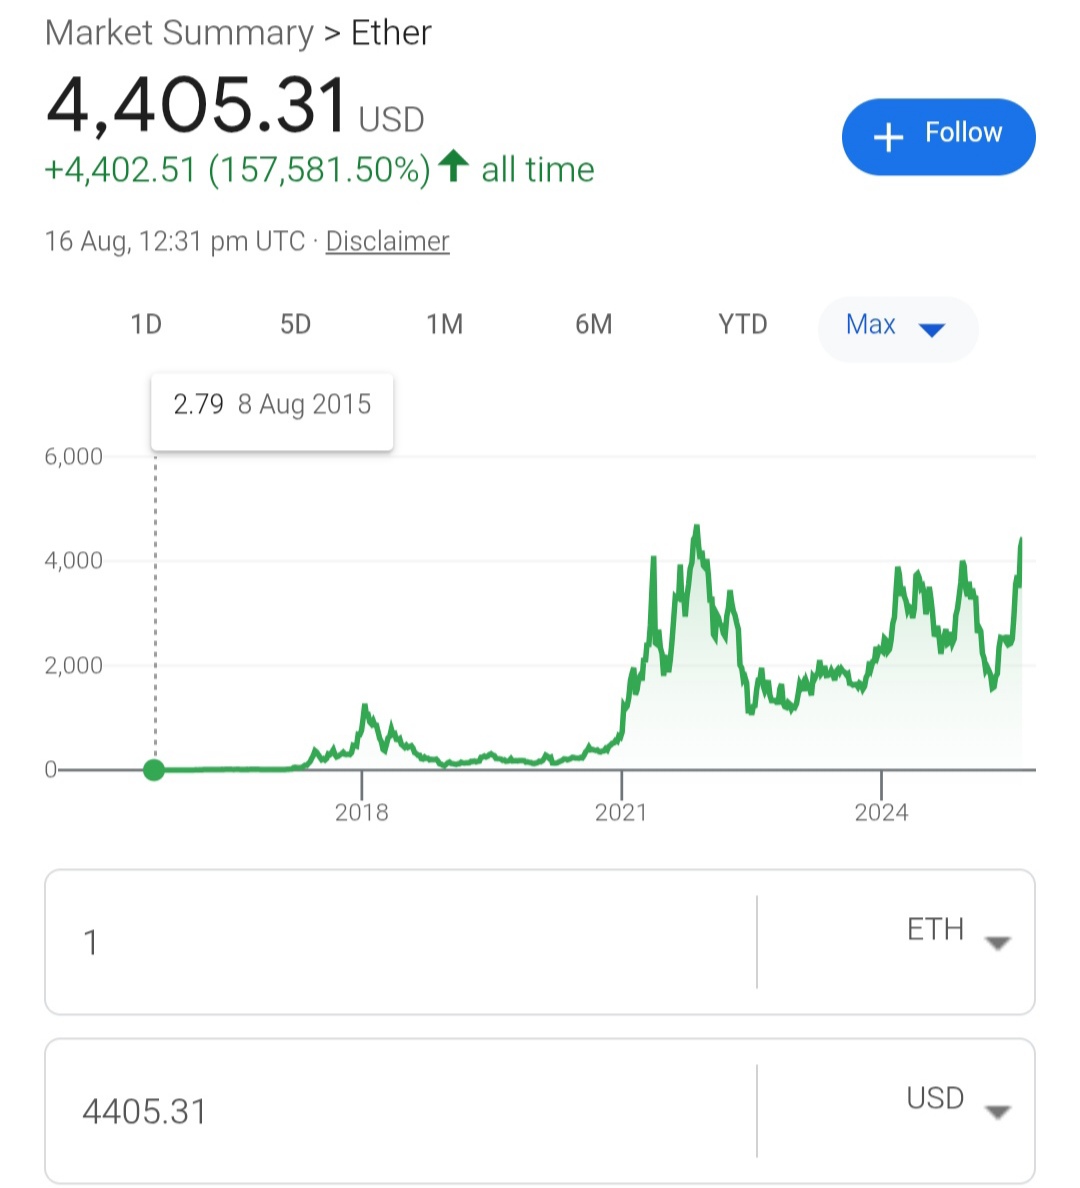
Task: Open the Disclaimer link
Action: coord(387,241)
